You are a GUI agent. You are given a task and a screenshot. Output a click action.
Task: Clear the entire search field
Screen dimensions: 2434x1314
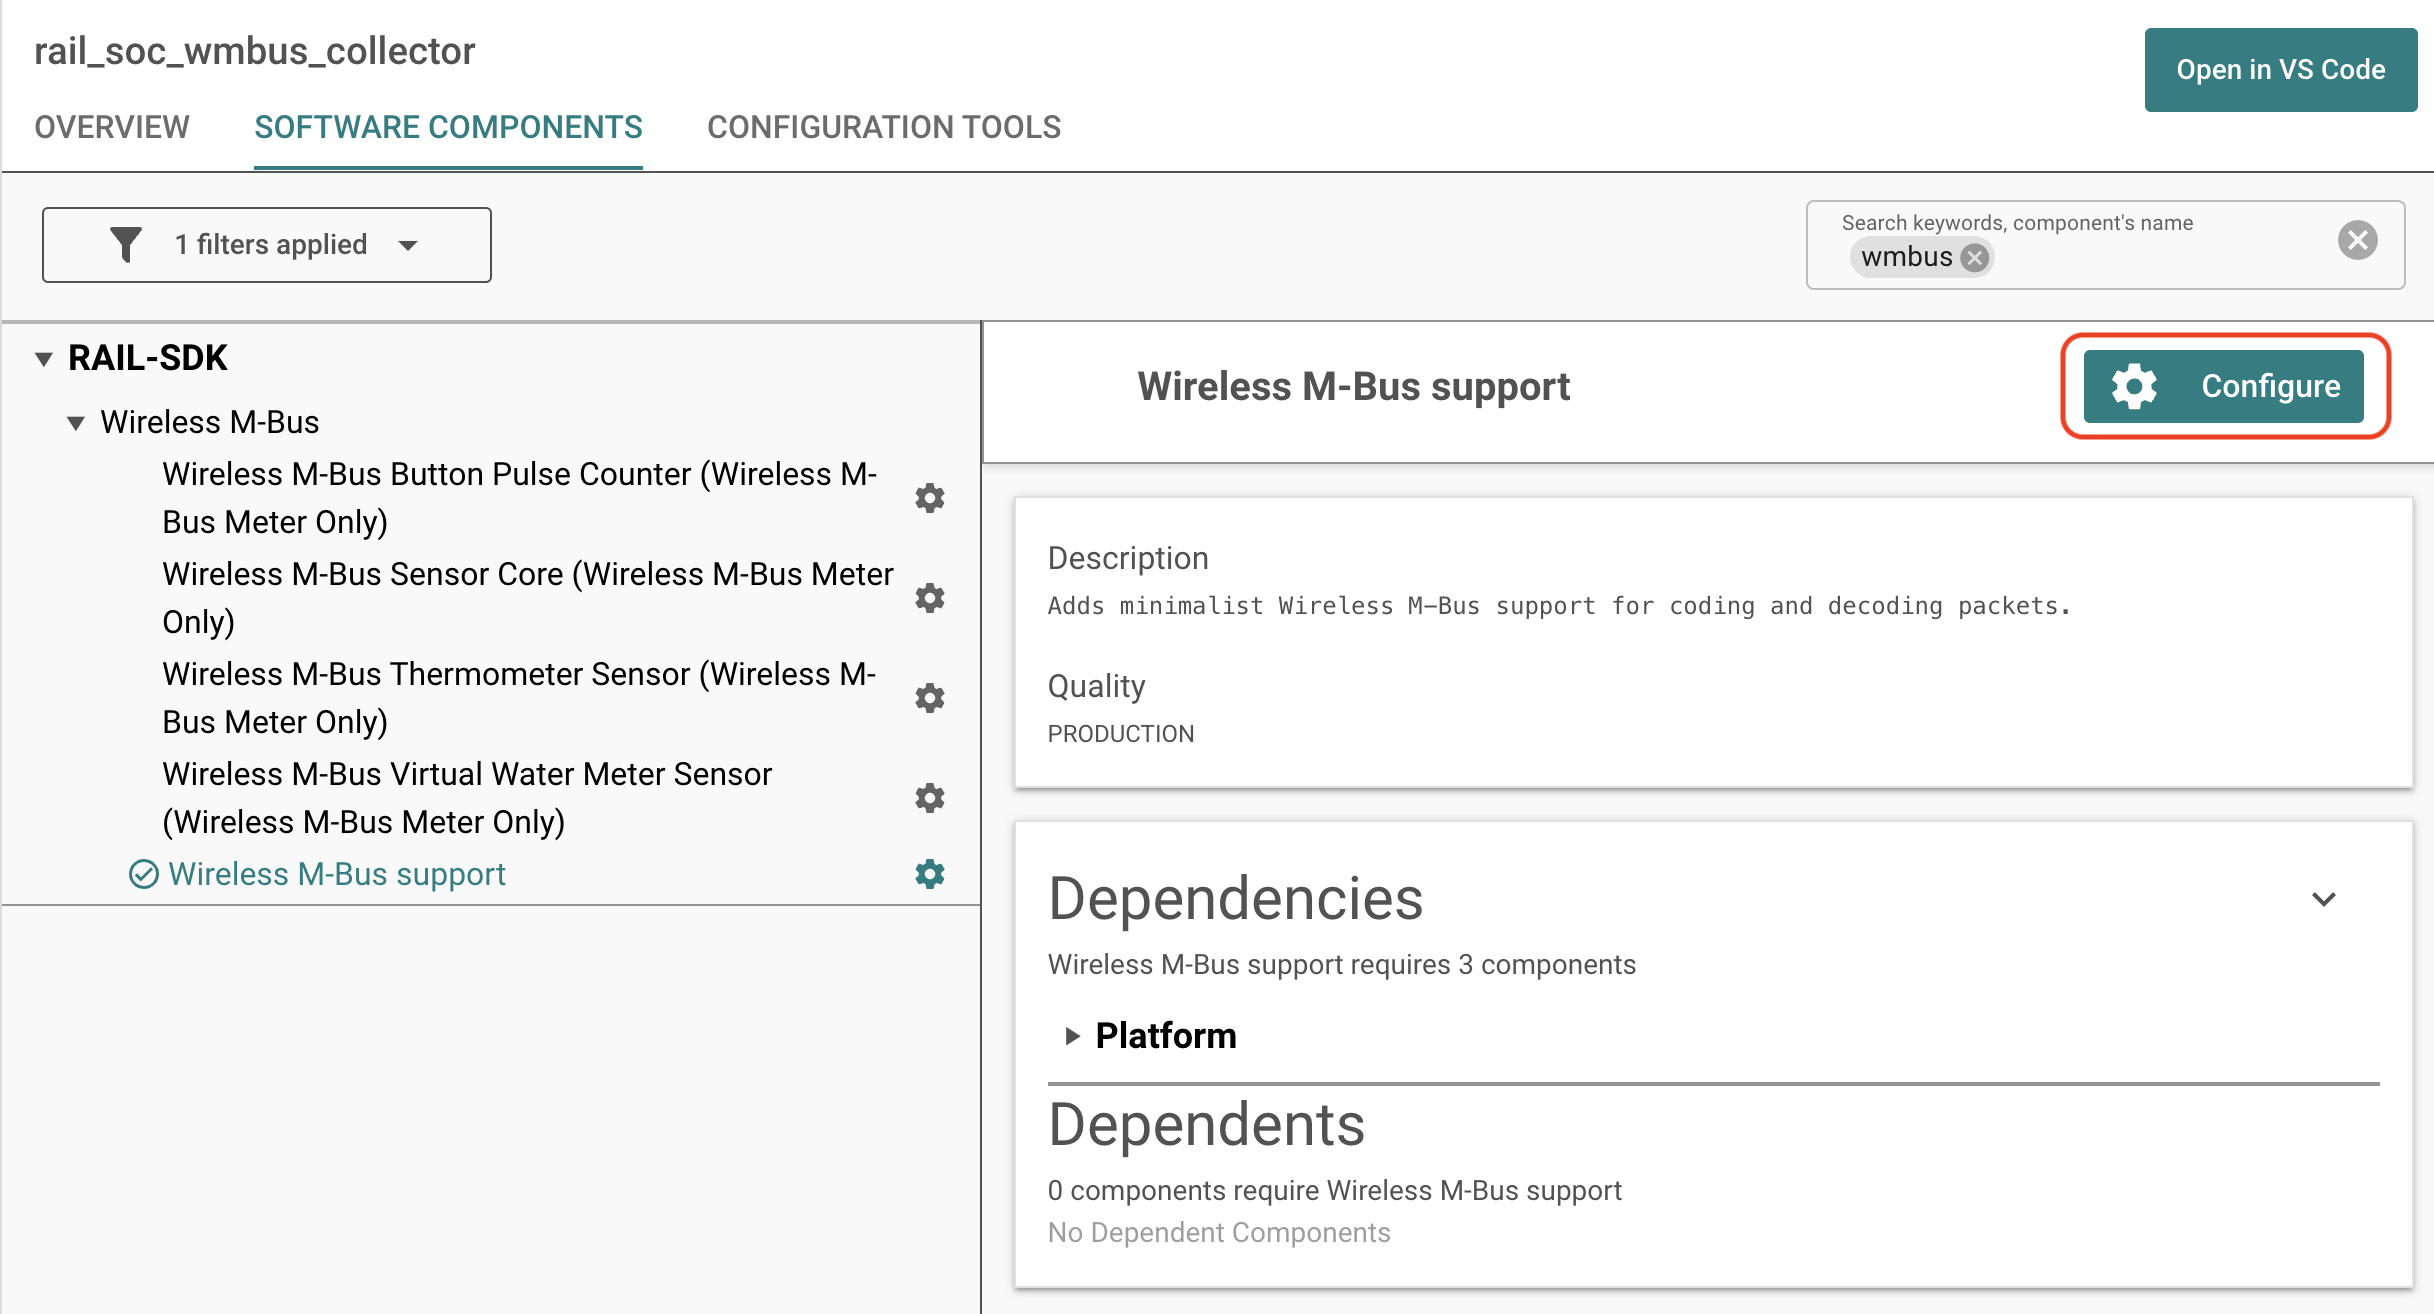[x=2357, y=240]
